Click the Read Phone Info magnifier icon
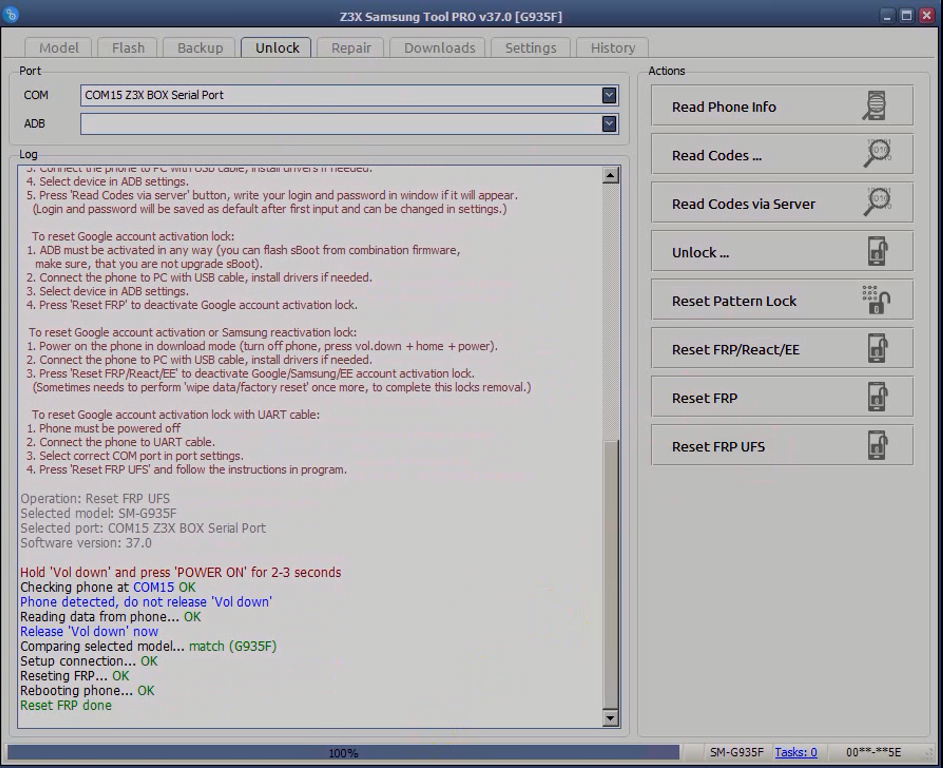 tap(874, 106)
